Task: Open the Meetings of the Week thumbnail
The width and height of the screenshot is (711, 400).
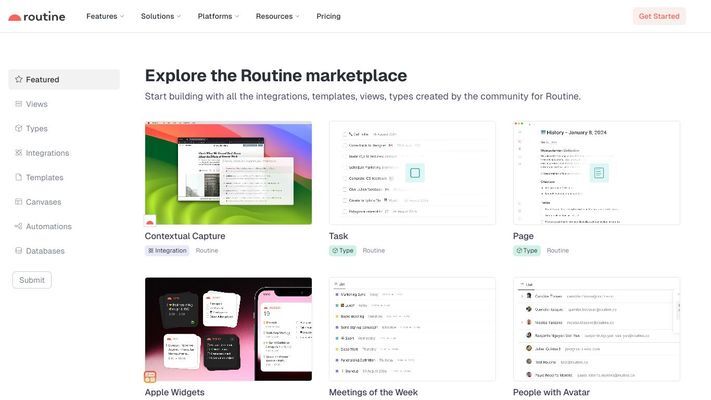Action: [412, 329]
